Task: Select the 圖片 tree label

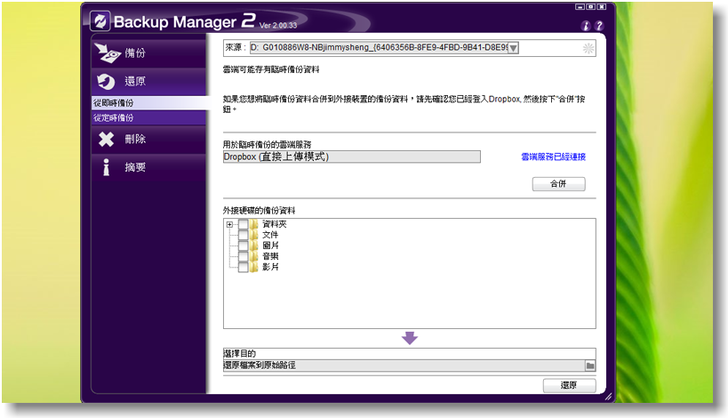Action: coord(270,246)
